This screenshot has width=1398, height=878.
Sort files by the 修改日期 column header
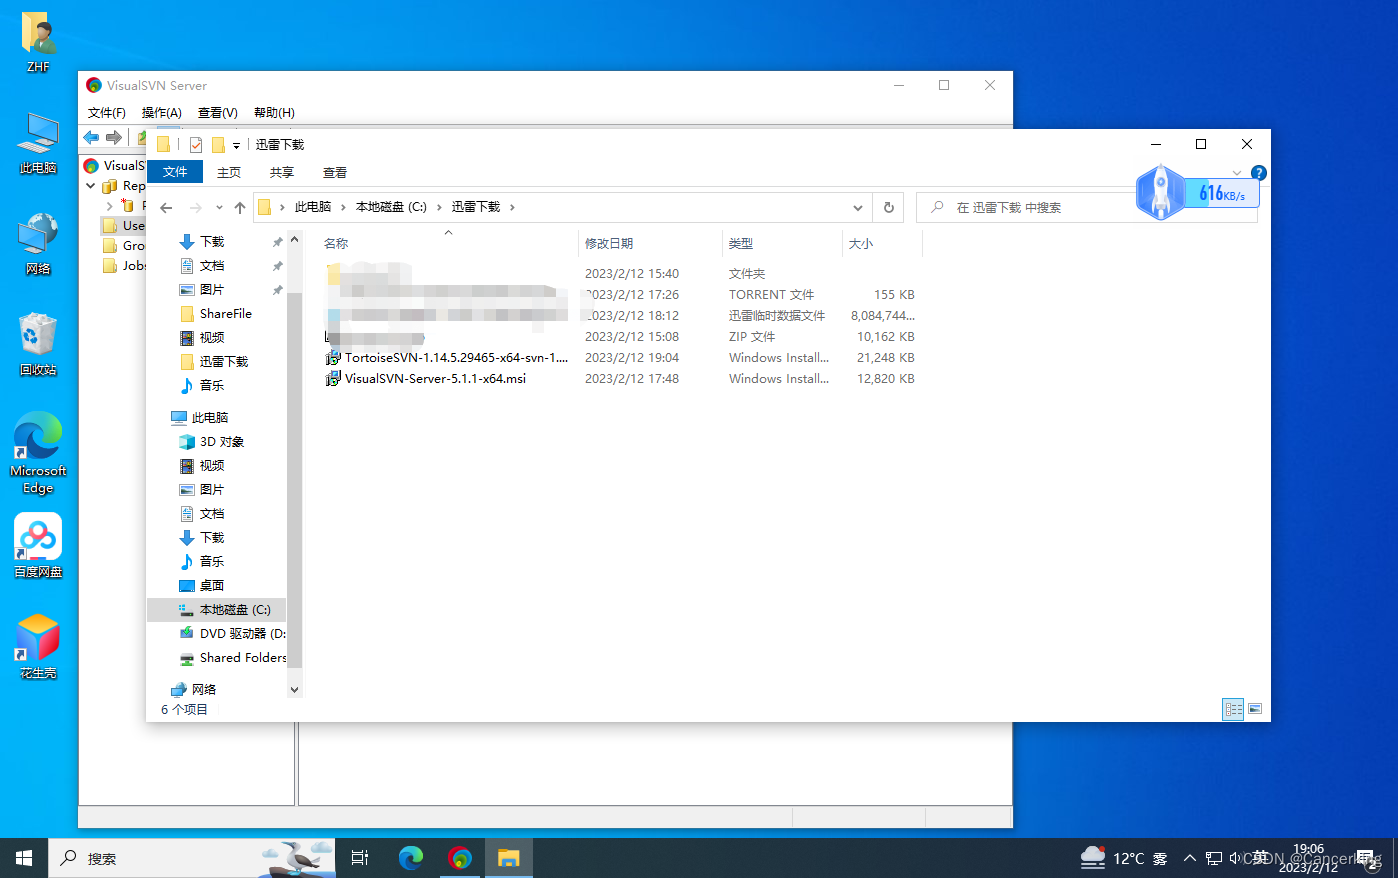click(650, 243)
